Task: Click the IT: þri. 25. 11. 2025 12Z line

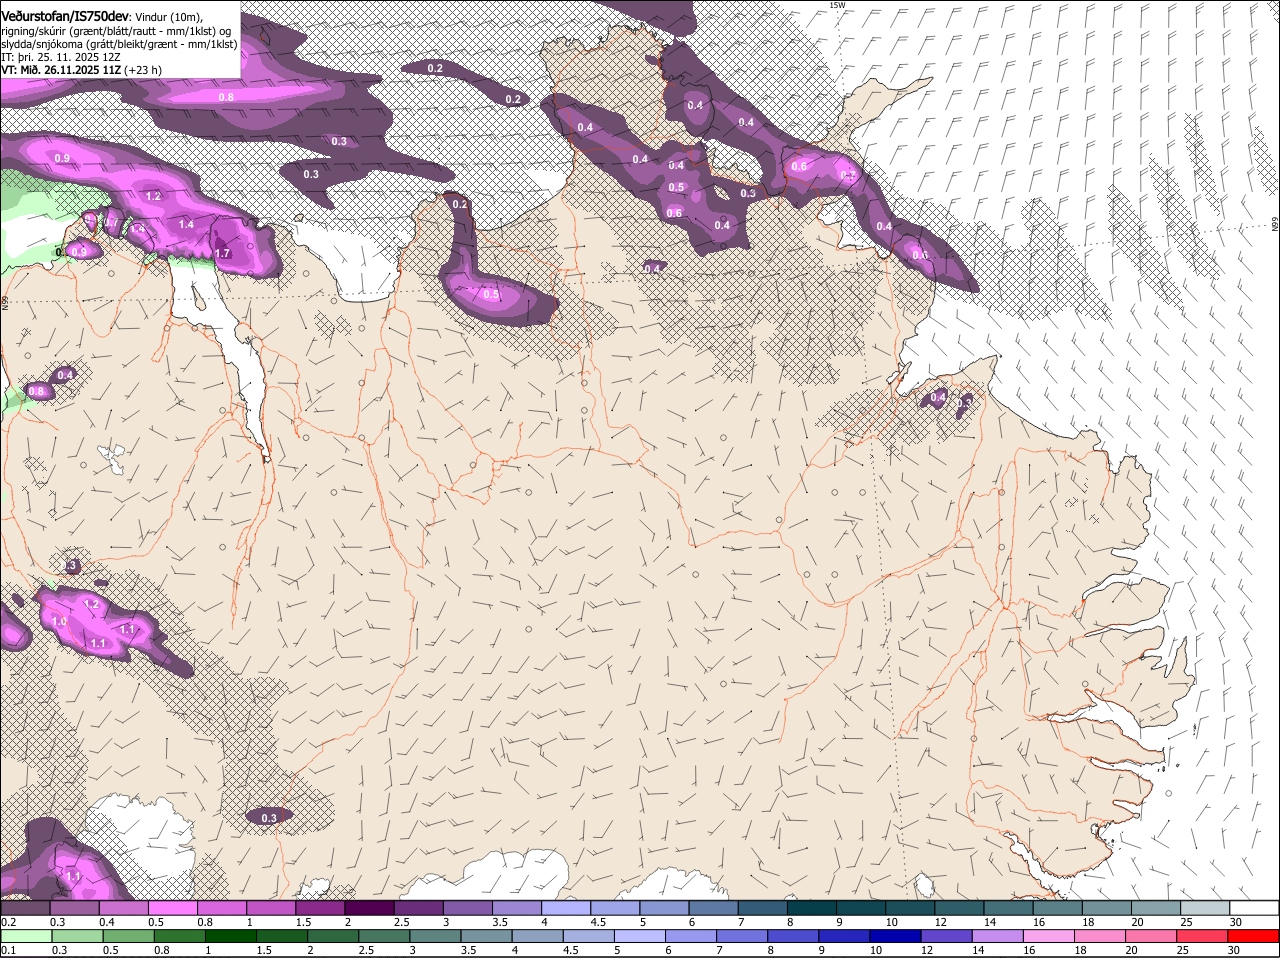Action: point(59,57)
